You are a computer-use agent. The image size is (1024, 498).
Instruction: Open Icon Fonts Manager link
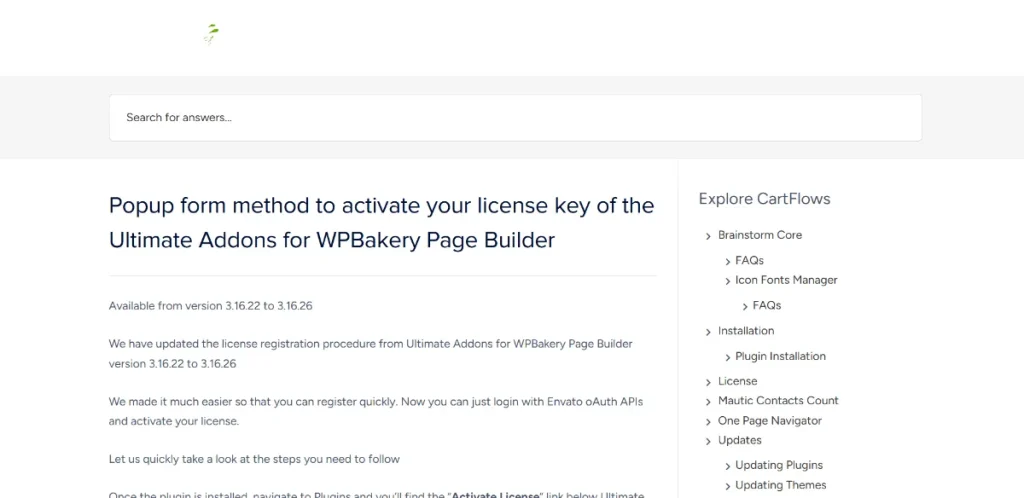[786, 280]
